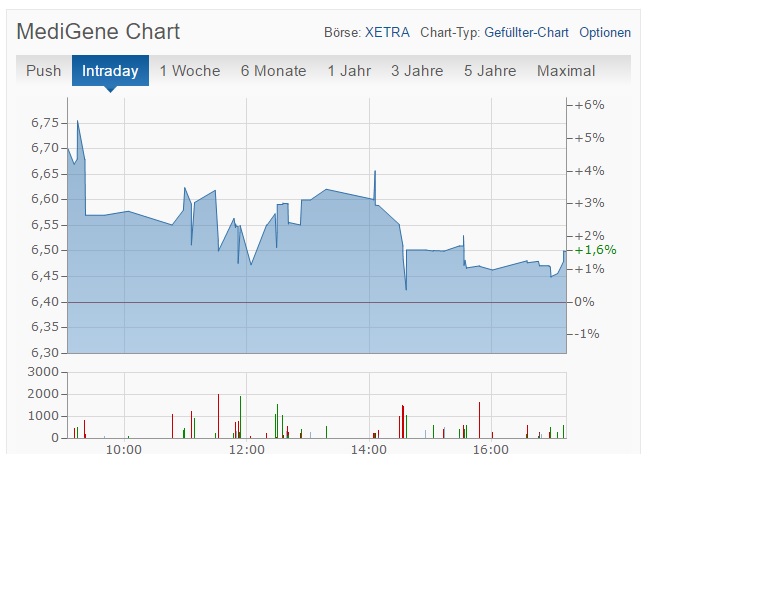768x614 pixels.
Task: Click the MediGene Chart heading
Action: pos(98,32)
